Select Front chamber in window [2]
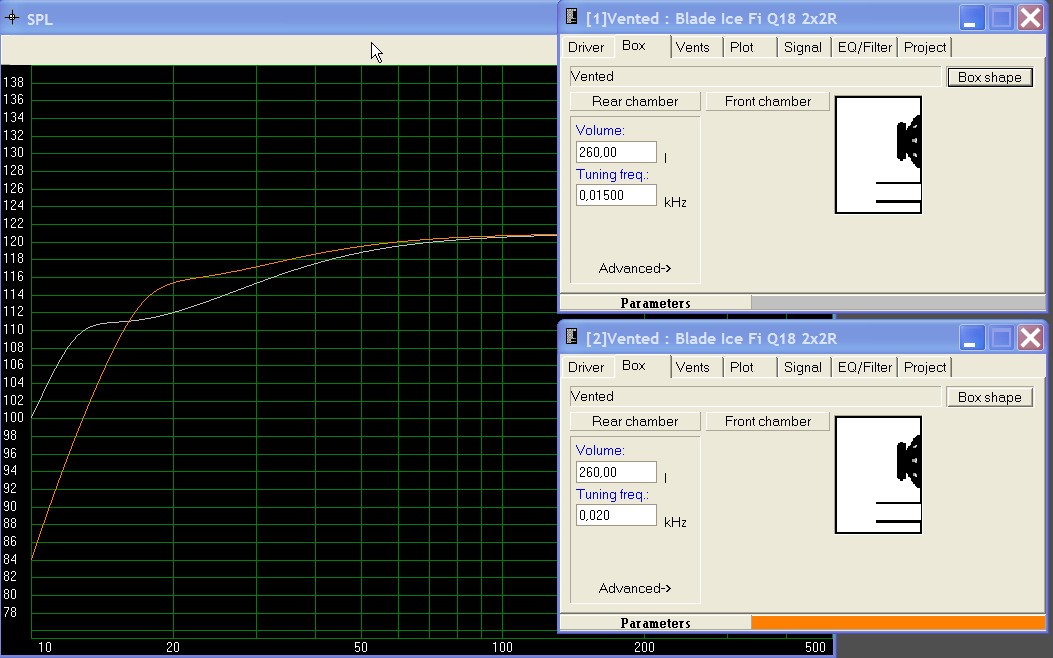The image size is (1053, 658). click(x=768, y=421)
